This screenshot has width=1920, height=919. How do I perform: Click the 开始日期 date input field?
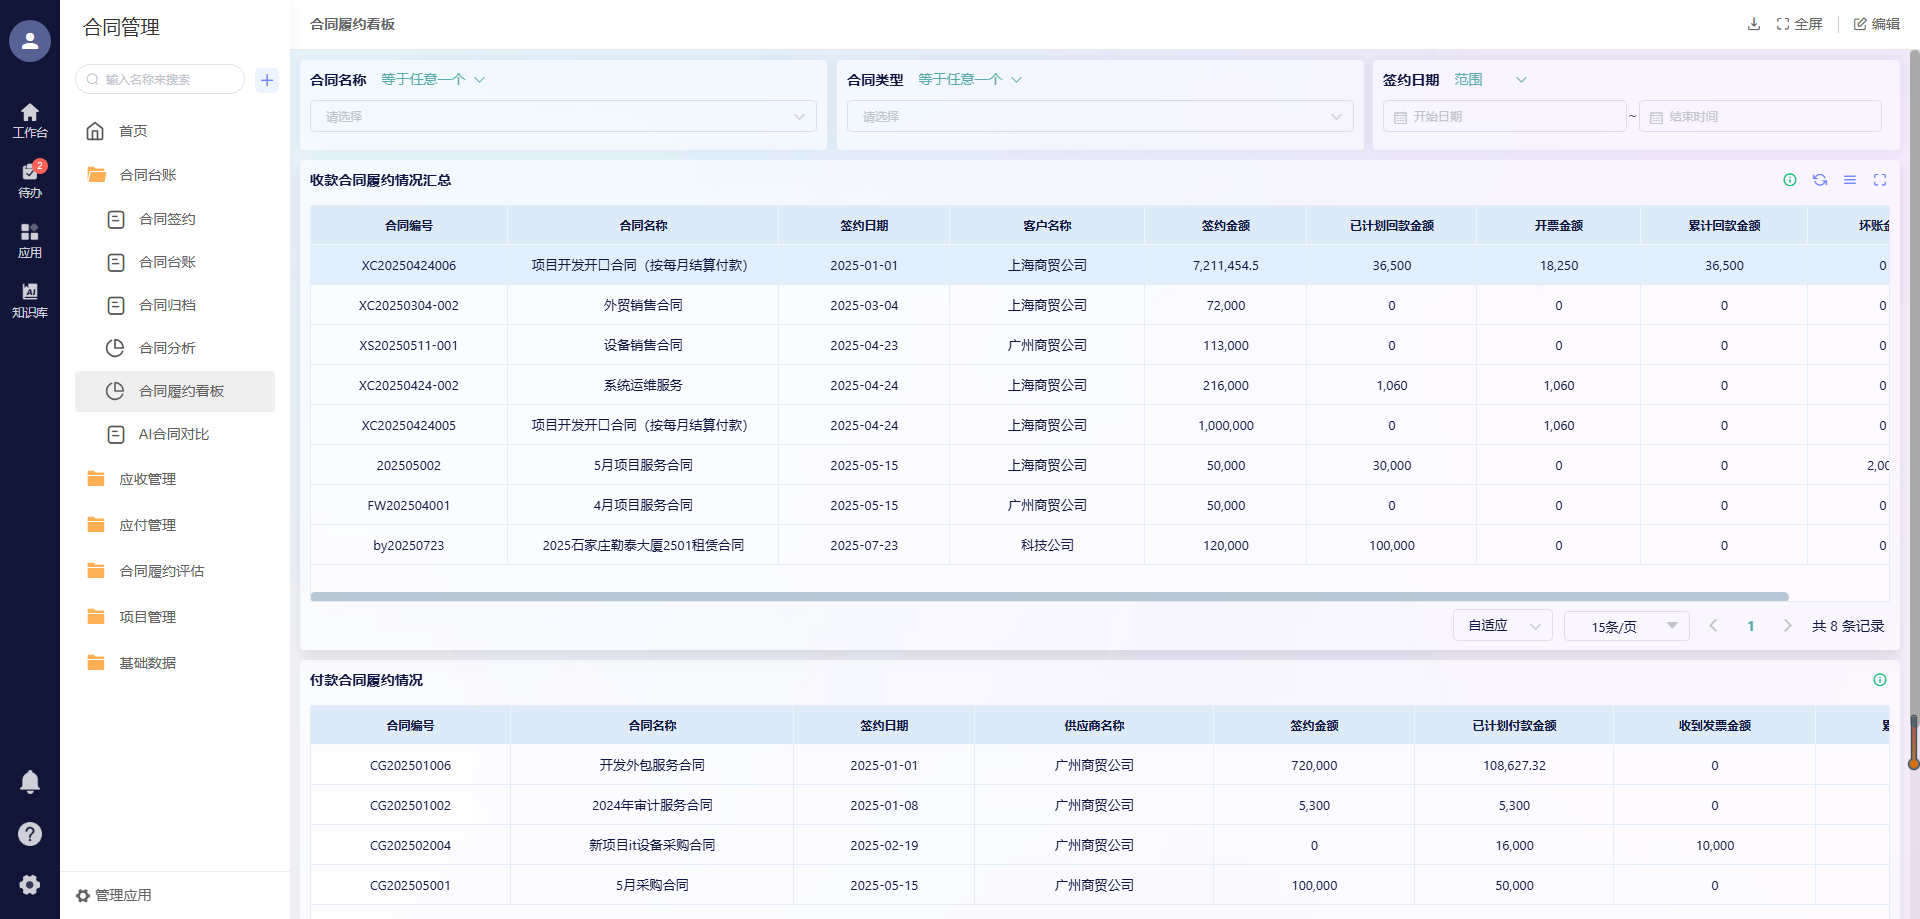click(x=1504, y=117)
